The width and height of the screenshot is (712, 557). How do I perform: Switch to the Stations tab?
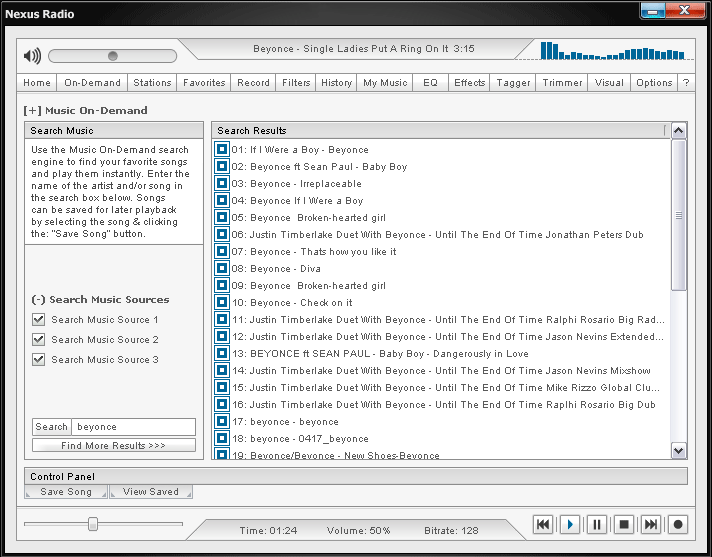click(152, 83)
